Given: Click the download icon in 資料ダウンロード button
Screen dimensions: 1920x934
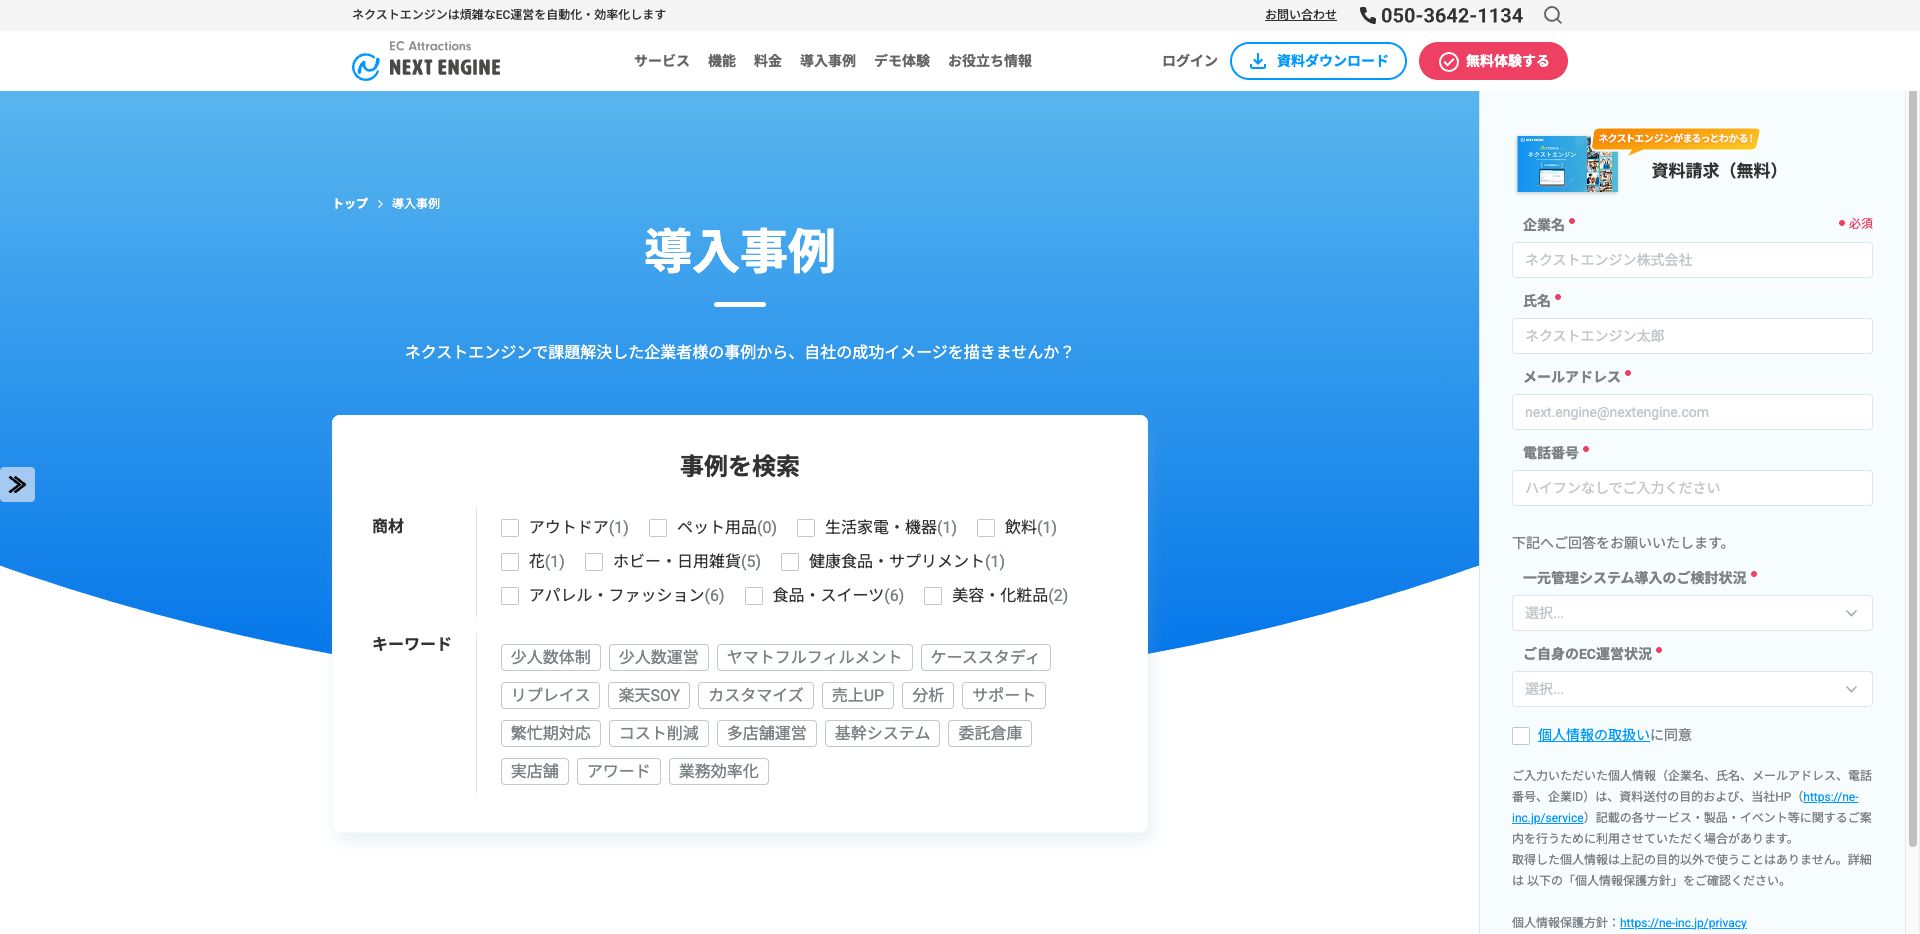Looking at the screenshot, I should point(1258,61).
